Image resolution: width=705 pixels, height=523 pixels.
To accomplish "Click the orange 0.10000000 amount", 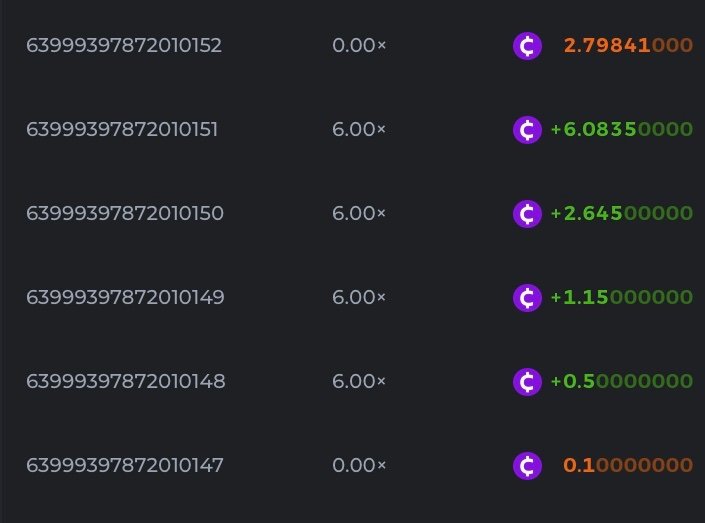I will (x=628, y=466).
